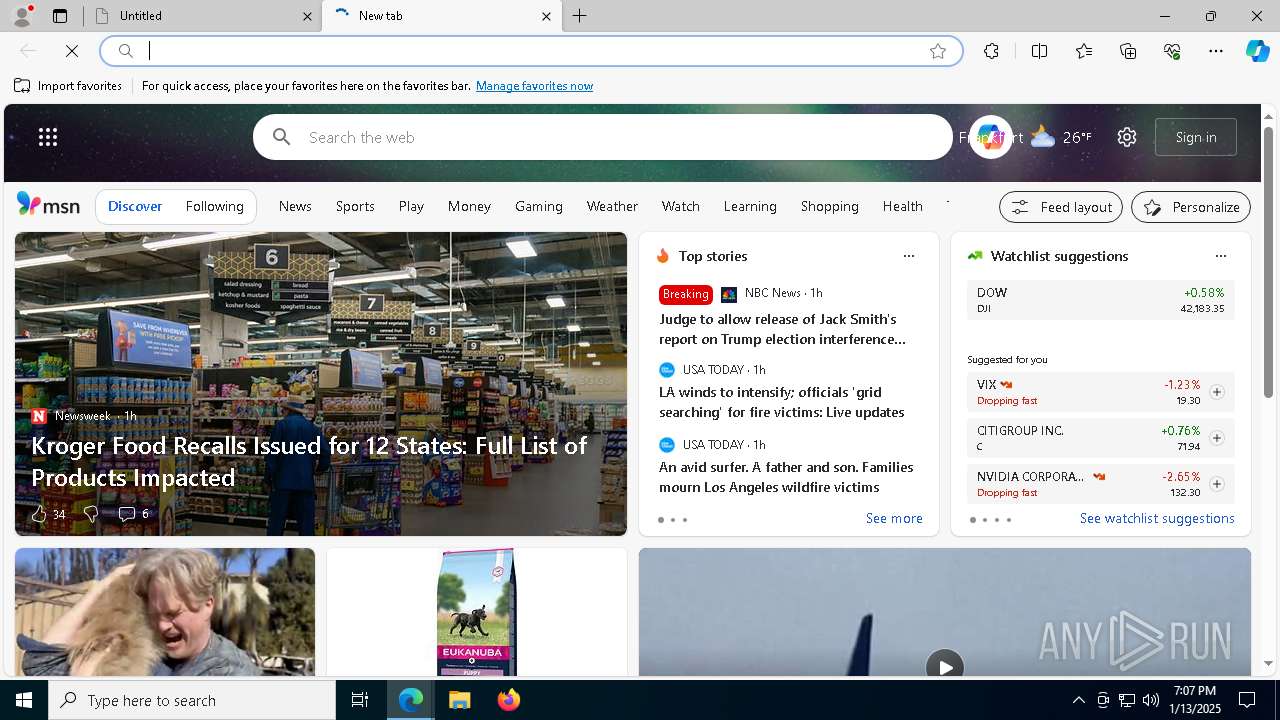Image resolution: width=1280 pixels, height=720 pixels.
Task: Click See more top stories
Action: [x=894, y=518]
